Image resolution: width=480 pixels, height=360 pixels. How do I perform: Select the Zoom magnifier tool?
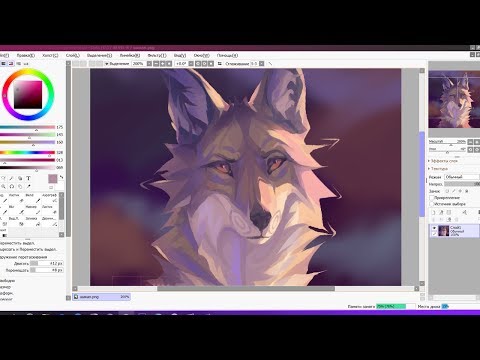pos(3,186)
